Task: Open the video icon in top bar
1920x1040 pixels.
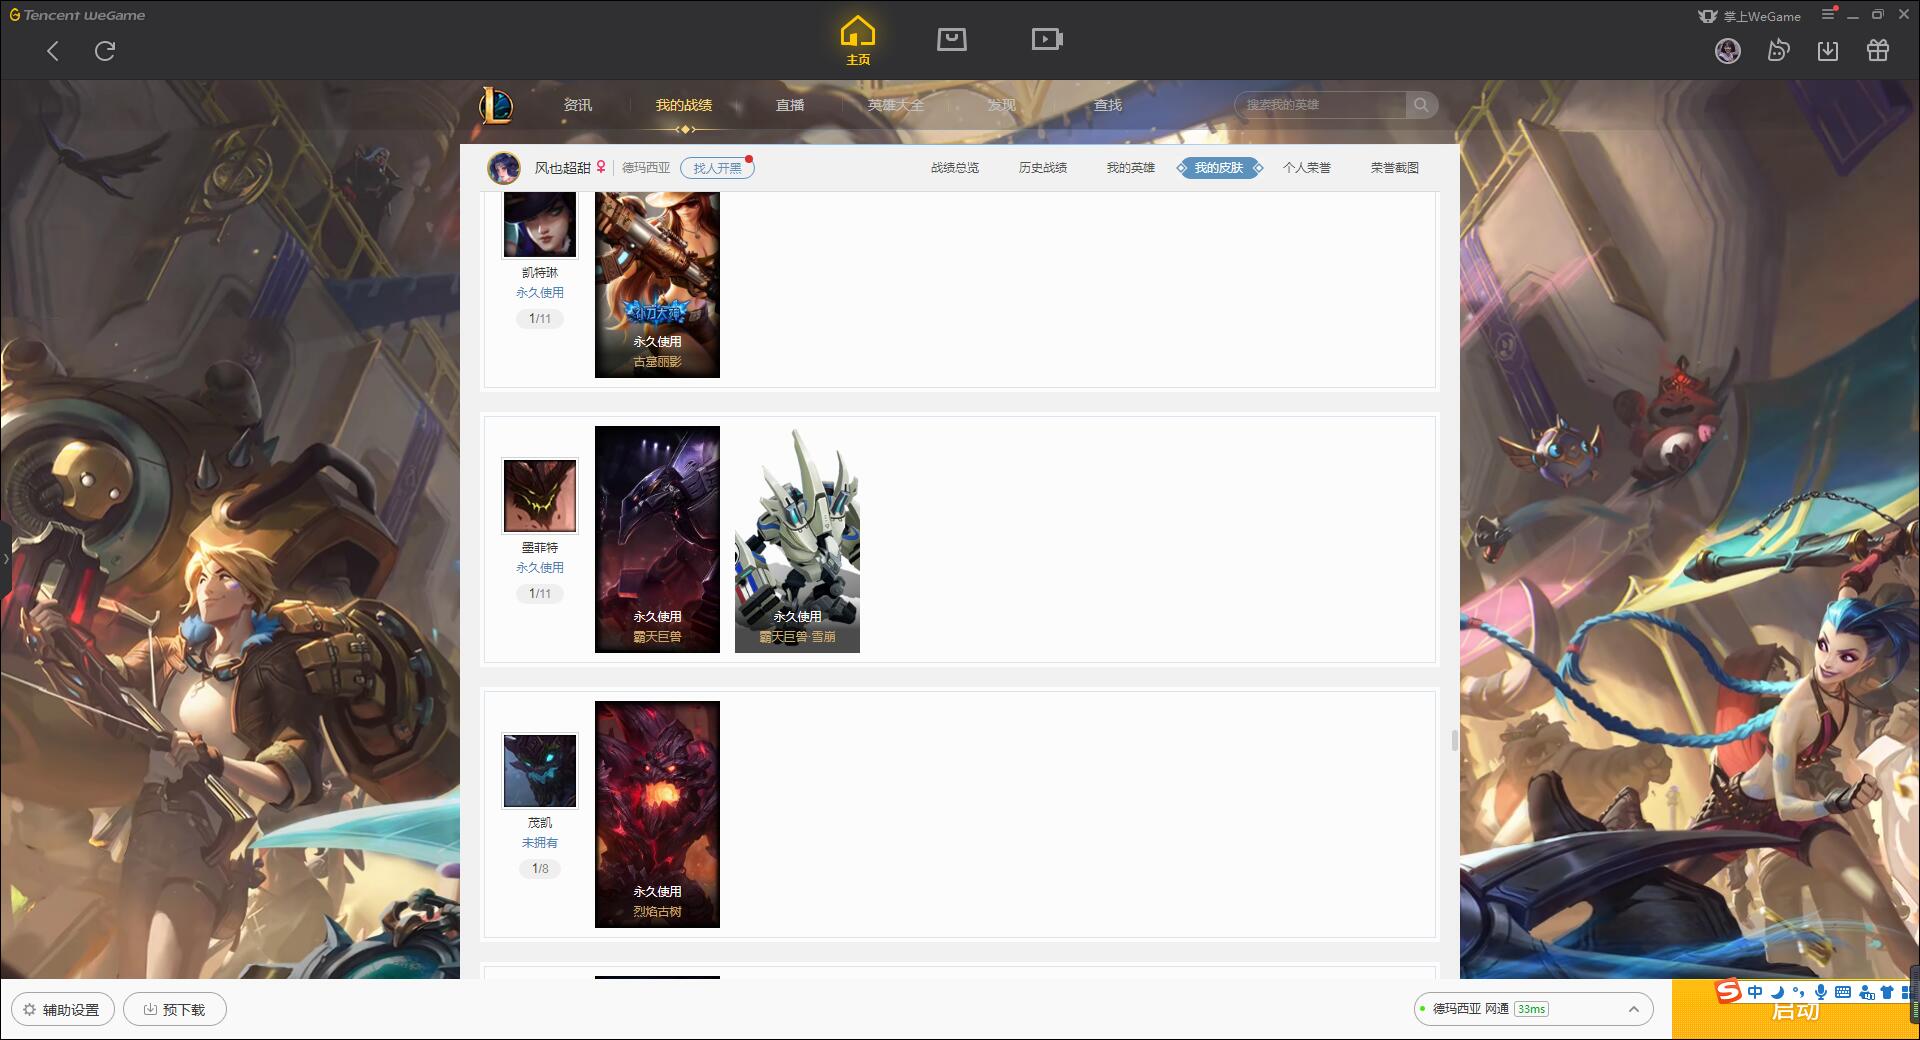Action: tap(1047, 39)
